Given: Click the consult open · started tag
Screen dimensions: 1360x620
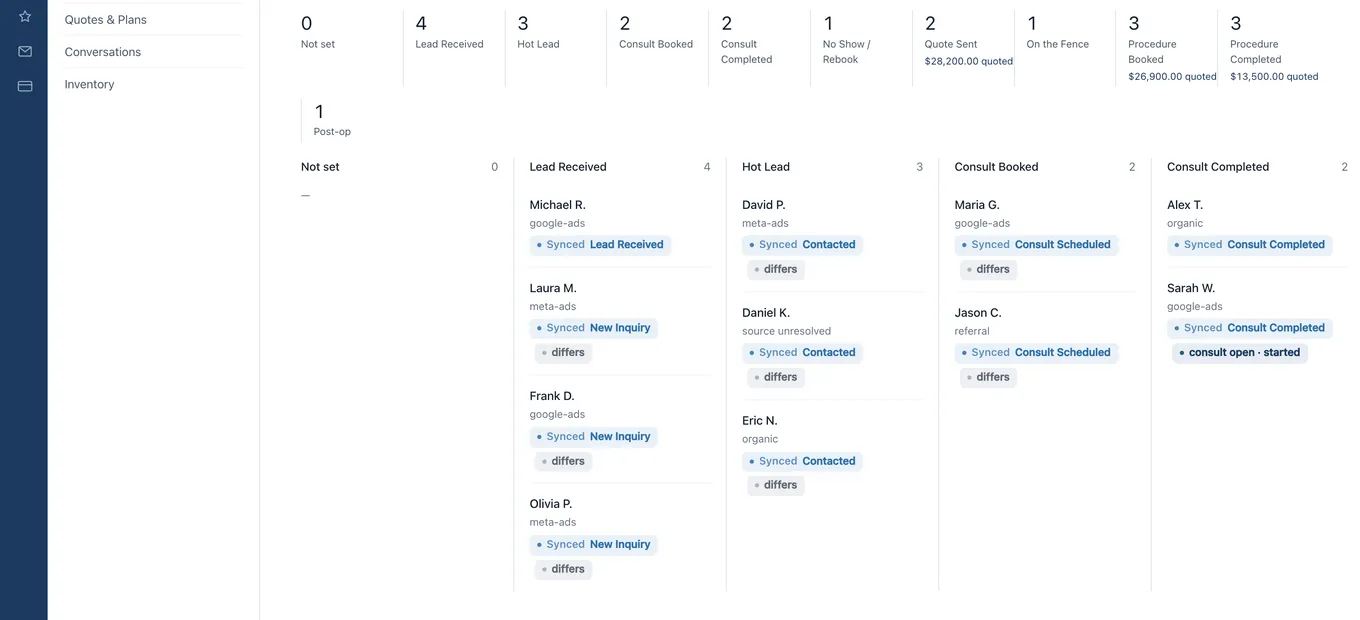Looking at the screenshot, I should pos(1240,352).
